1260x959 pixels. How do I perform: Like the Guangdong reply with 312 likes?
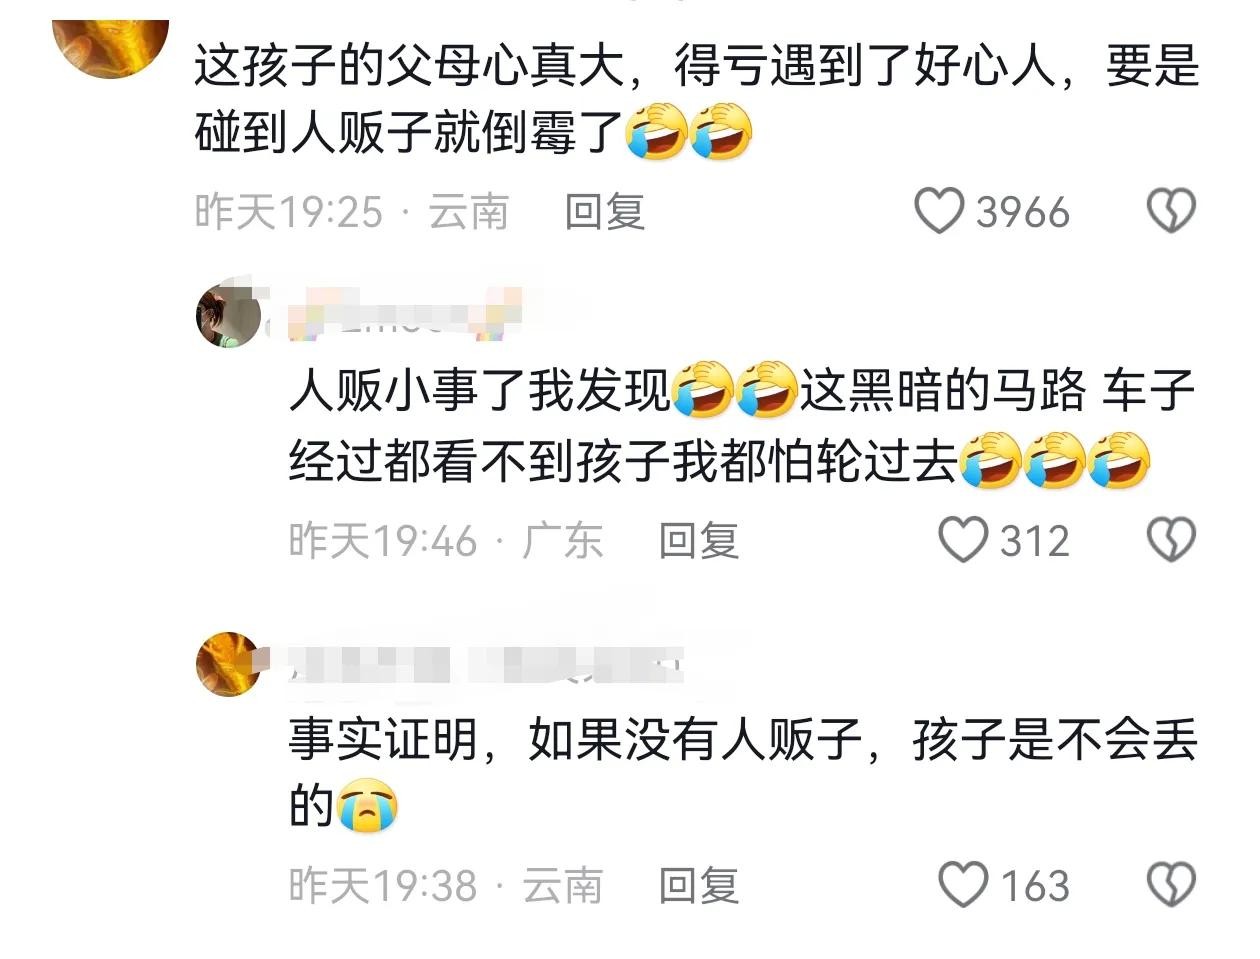[x=963, y=540]
